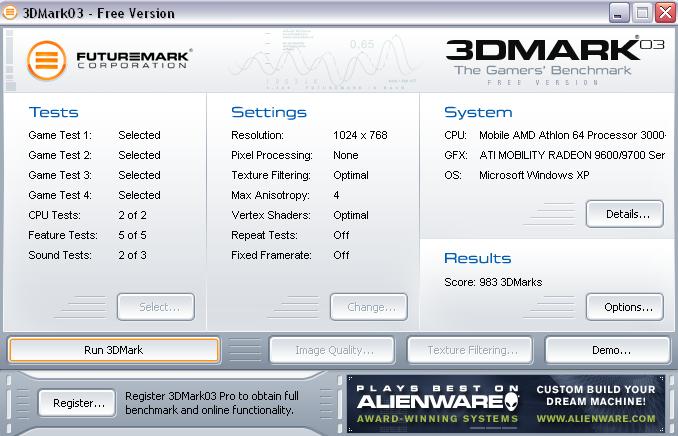This screenshot has width=678, height=436.
Task: Click the "Fixed Framerate:" label
Action: 271,255
